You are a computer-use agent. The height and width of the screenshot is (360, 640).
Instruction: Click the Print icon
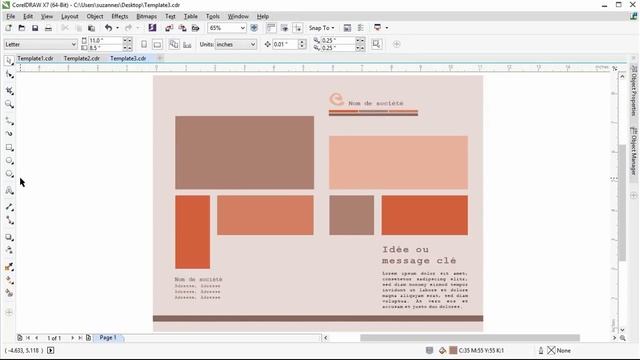(48, 28)
